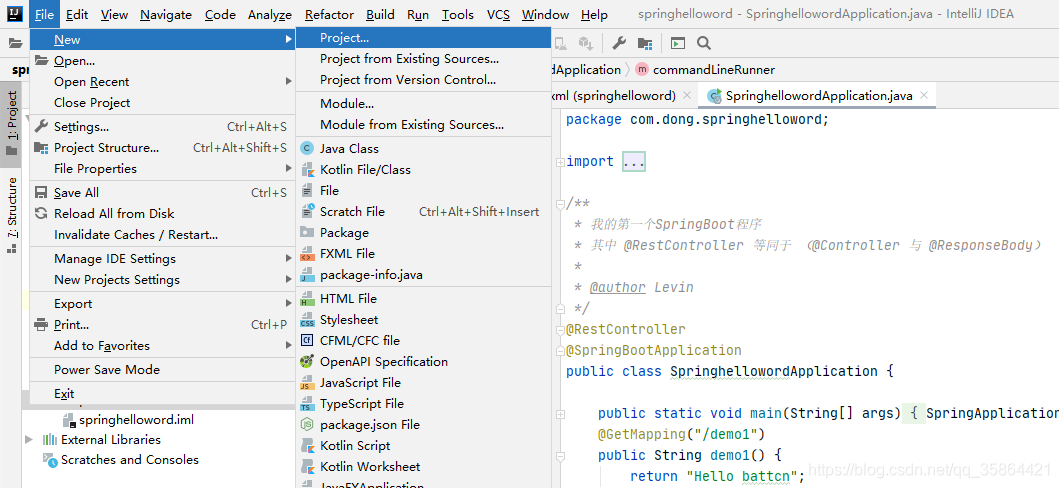
Task: Create a new HTML File
Action: tap(423, 298)
